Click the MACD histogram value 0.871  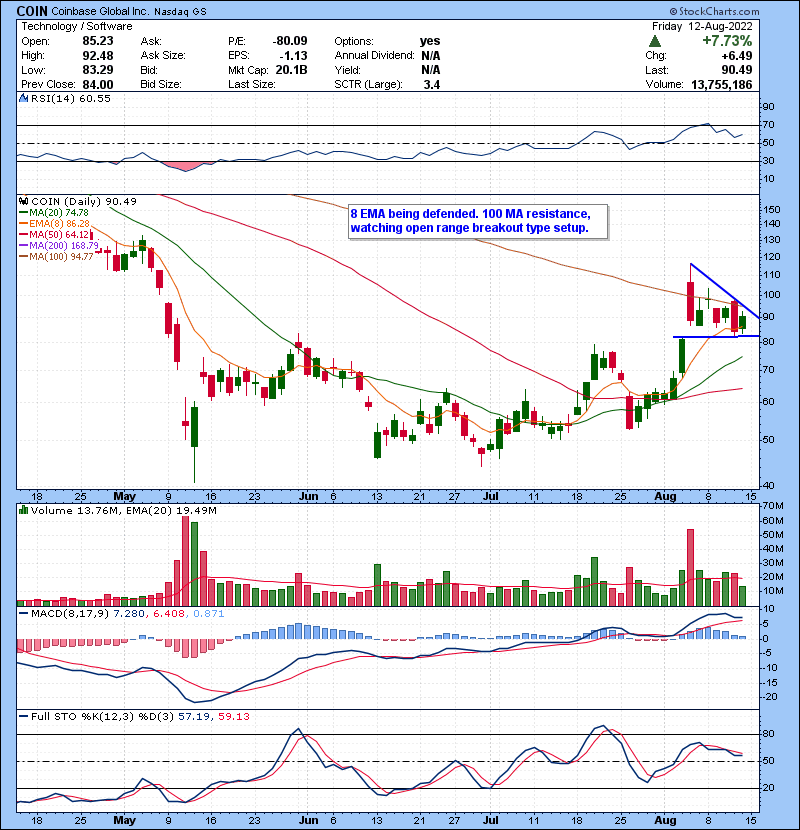tap(208, 614)
